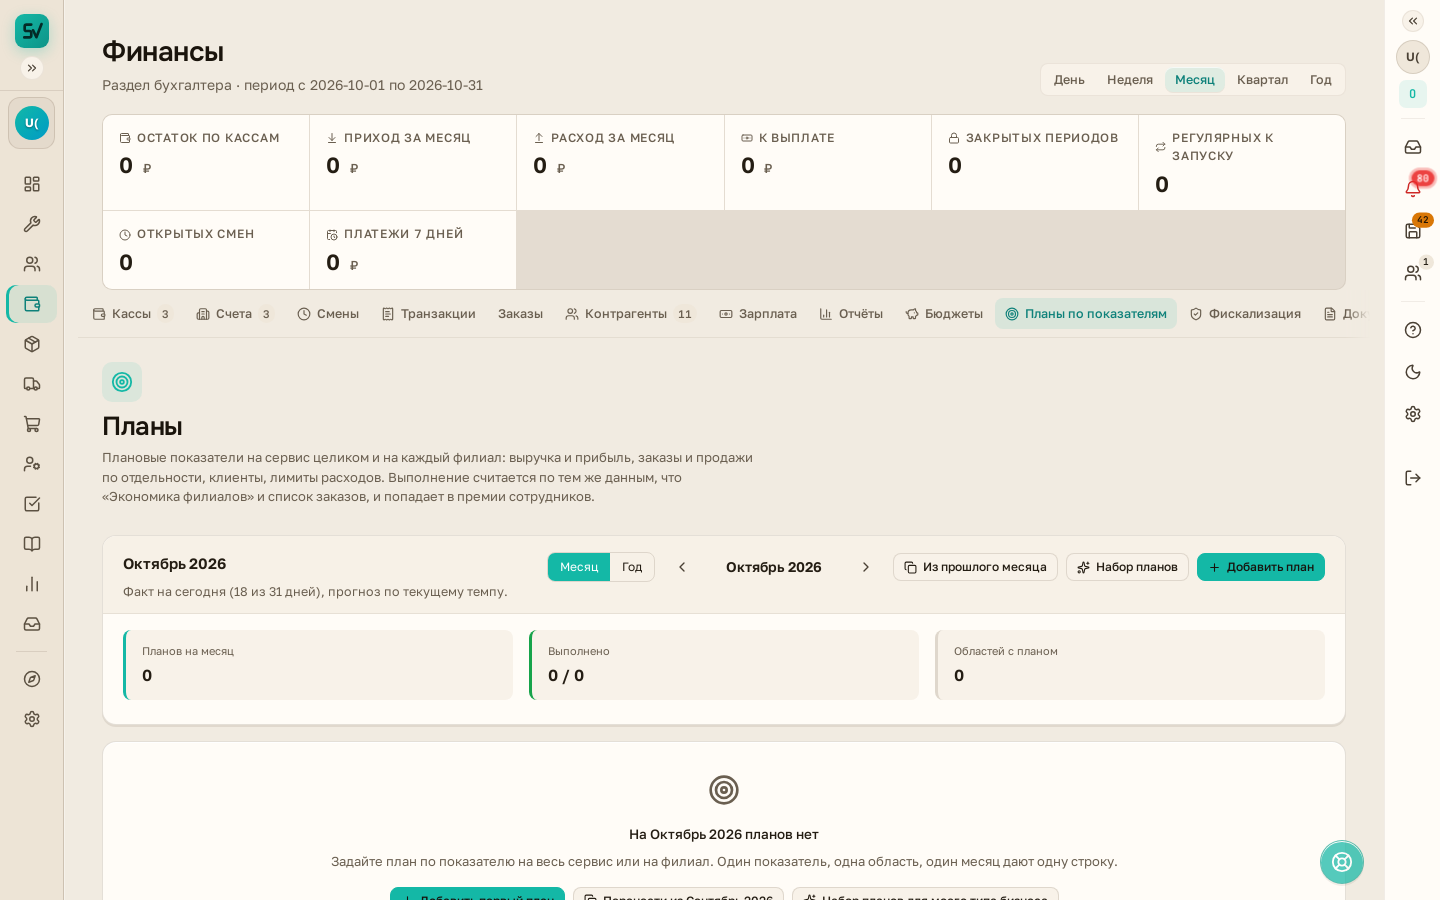The height and width of the screenshot is (900, 1440).
Task: Open the Счета tab
Action: pyautogui.click(x=235, y=314)
